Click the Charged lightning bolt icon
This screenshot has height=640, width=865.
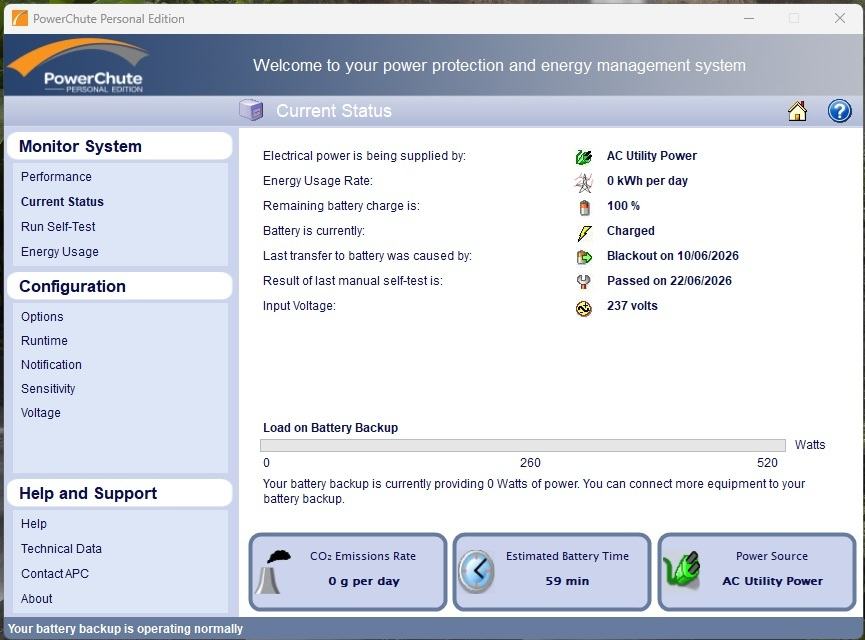pos(584,232)
